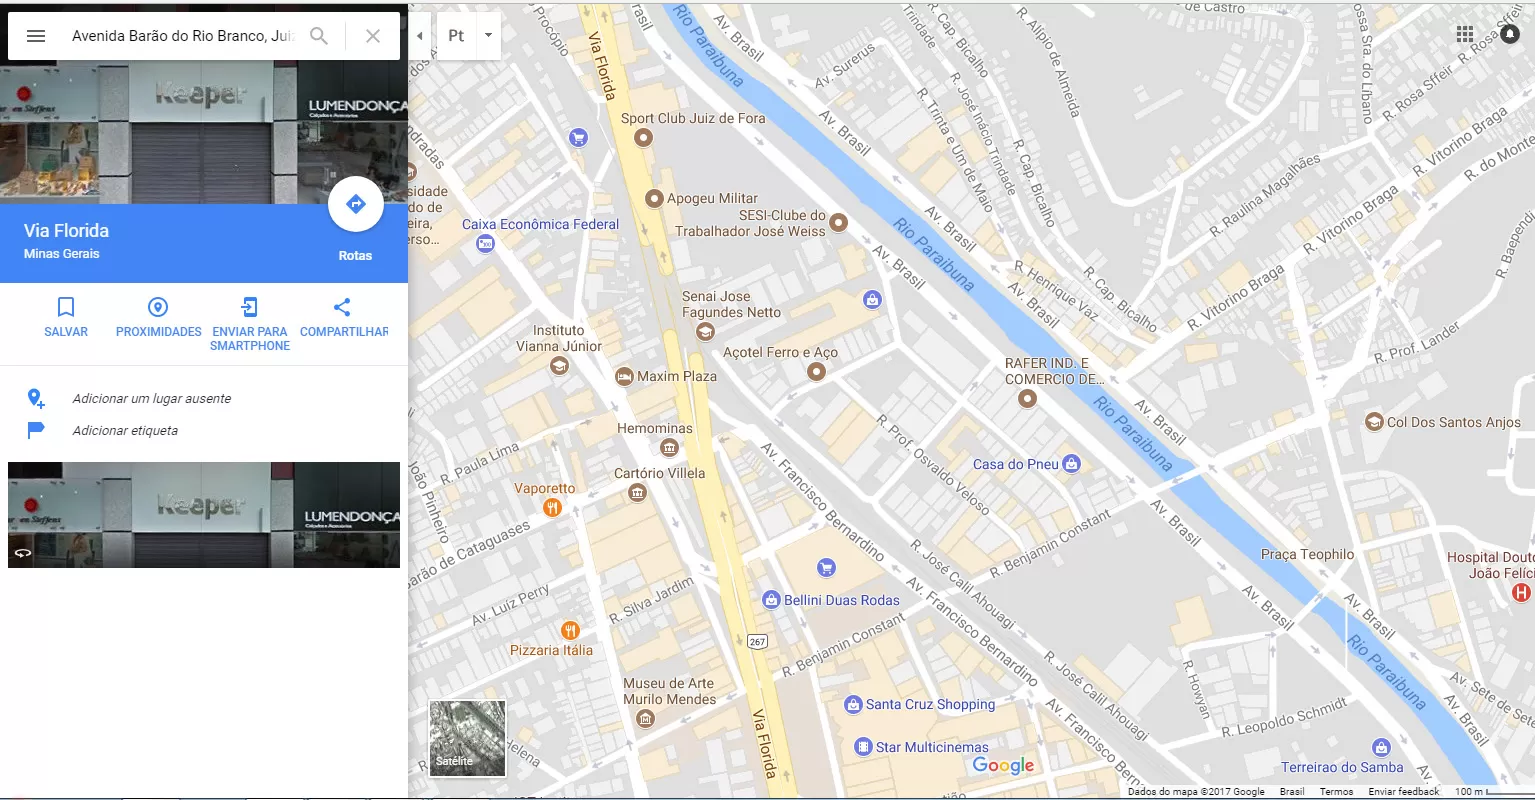Select the Casa do Pneu shop icon
Screen dimensions: 1535x800
(x=1072, y=463)
